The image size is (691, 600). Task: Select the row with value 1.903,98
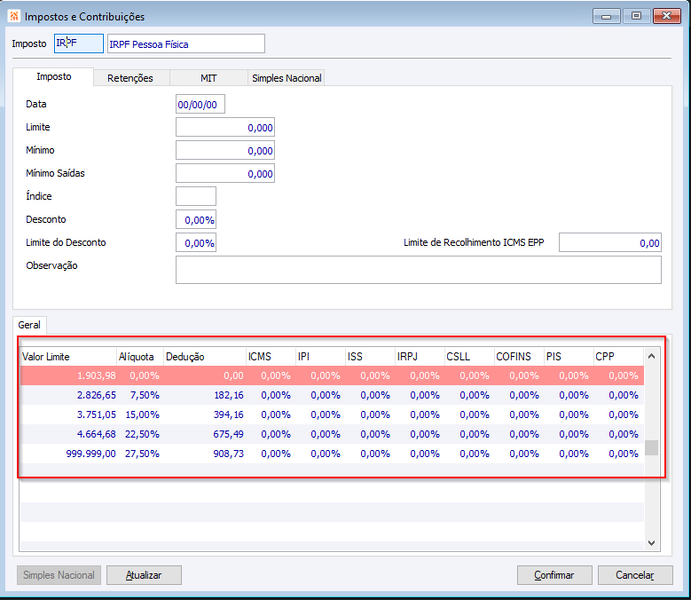[x=332, y=376]
